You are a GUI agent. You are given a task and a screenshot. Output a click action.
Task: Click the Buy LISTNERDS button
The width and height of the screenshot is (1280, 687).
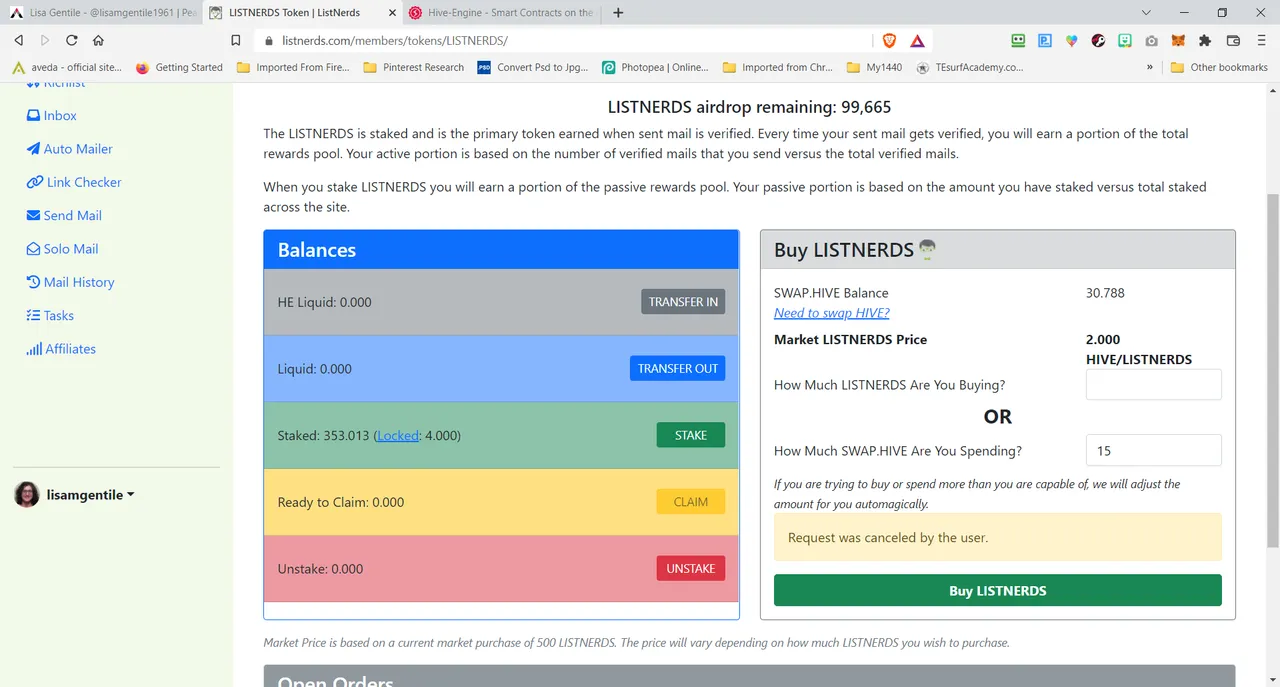coord(998,590)
